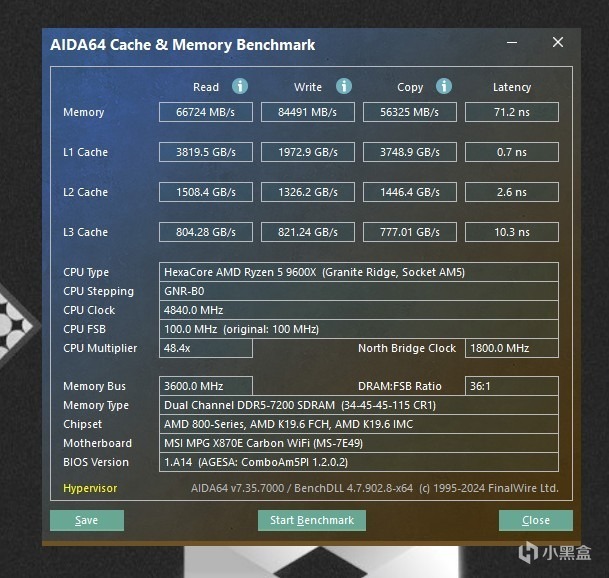Image resolution: width=609 pixels, height=578 pixels.
Task: Select L3 Cache Write 821.24 GB/s
Action: 308,232
